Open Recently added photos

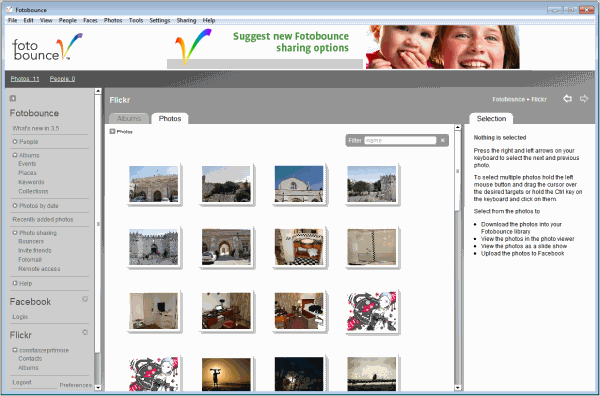click(x=43, y=220)
